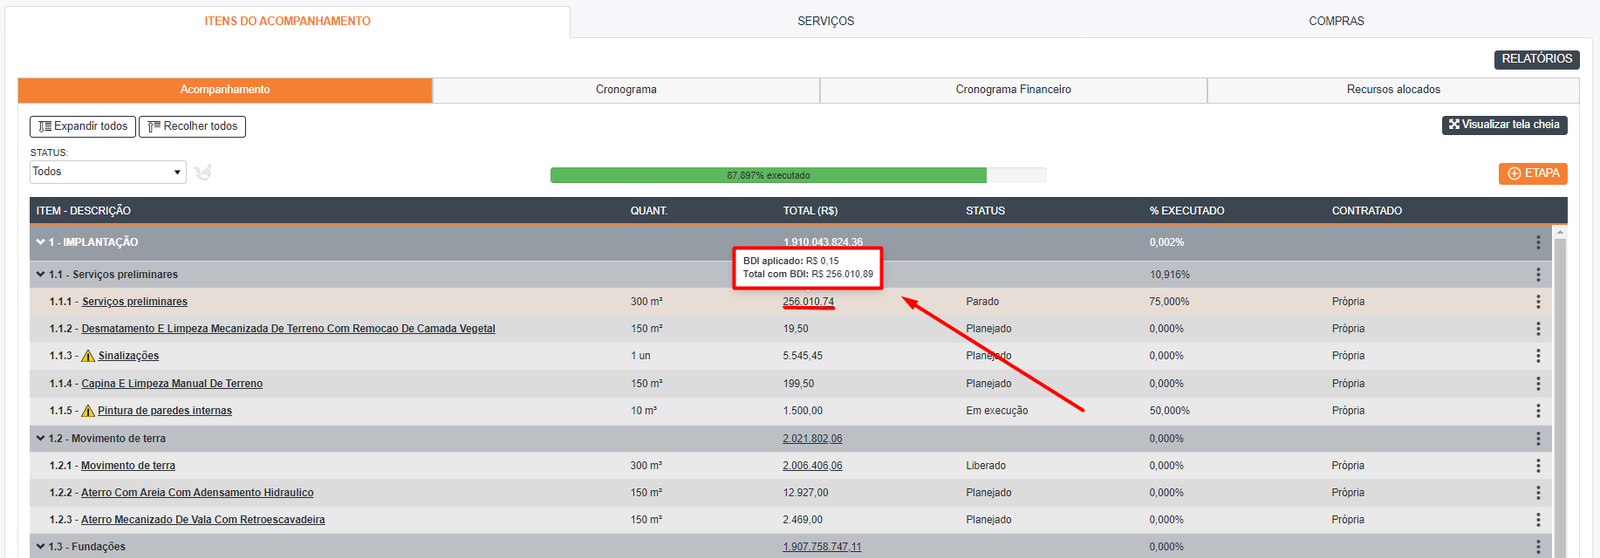Switch to the Cronograma Financeiro tab
The width and height of the screenshot is (1600, 558).
coord(1013,90)
